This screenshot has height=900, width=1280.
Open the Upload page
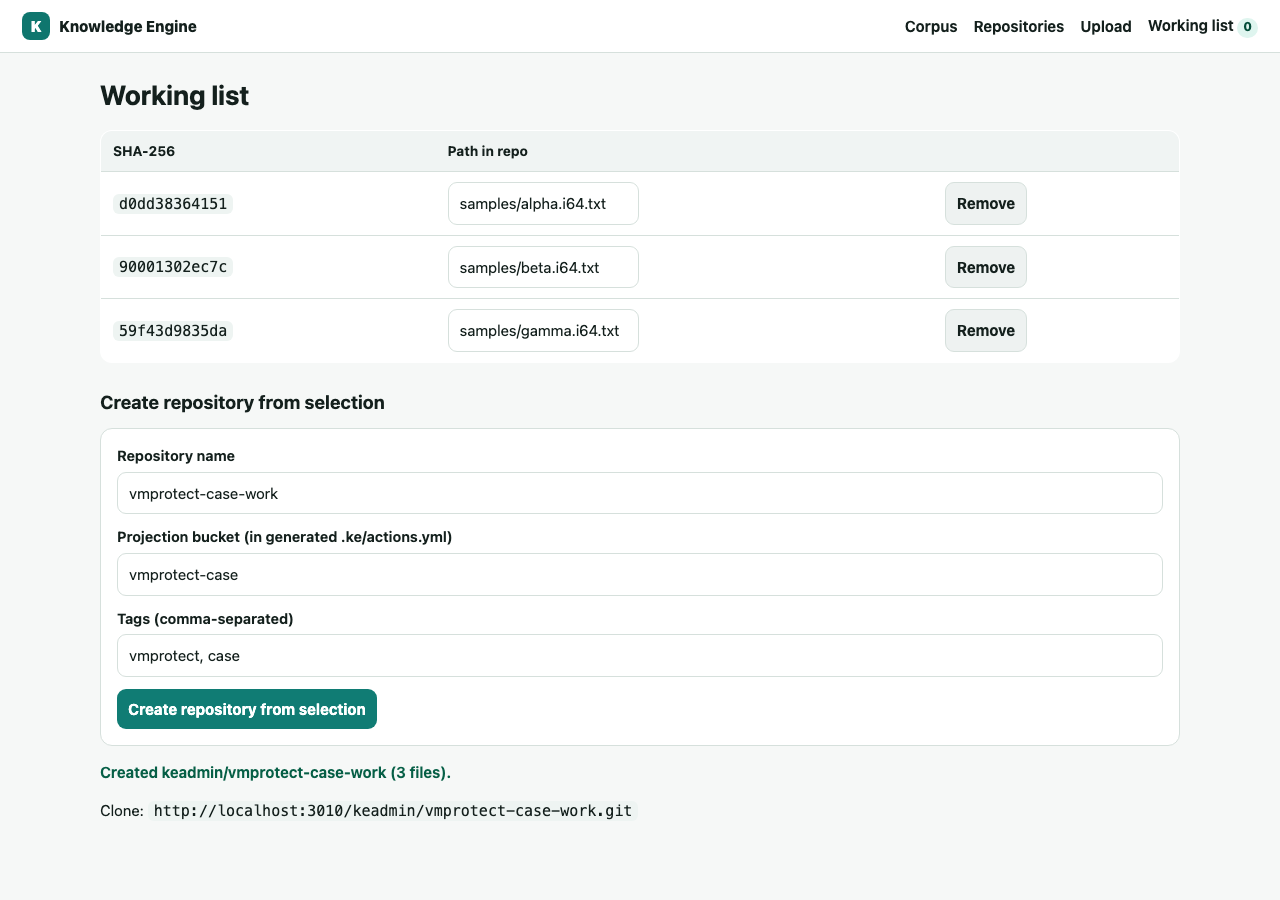pyautogui.click(x=1106, y=27)
